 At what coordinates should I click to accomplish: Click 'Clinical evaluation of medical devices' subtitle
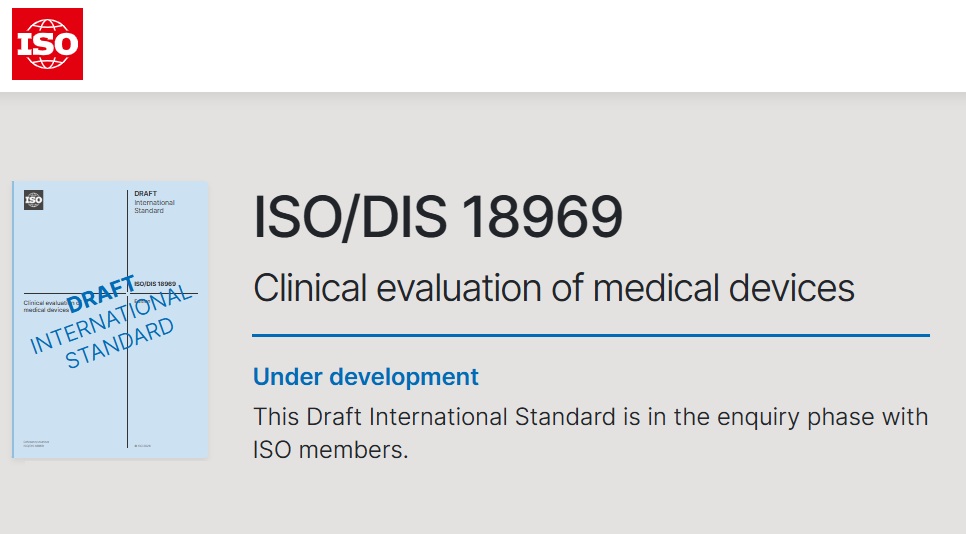(553, 288)
